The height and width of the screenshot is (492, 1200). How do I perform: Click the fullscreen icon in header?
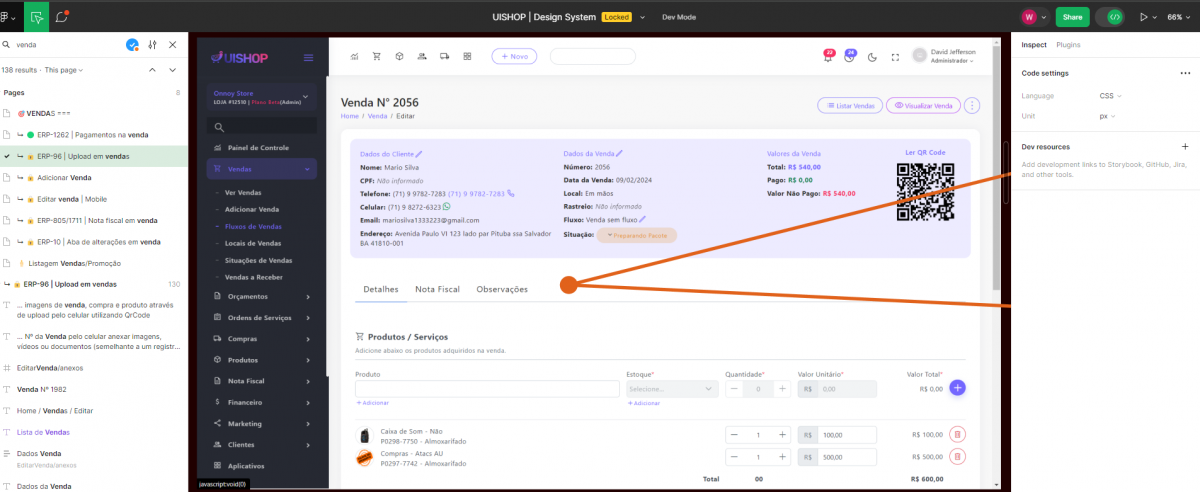pyautogui.click(x=894, y=57)
